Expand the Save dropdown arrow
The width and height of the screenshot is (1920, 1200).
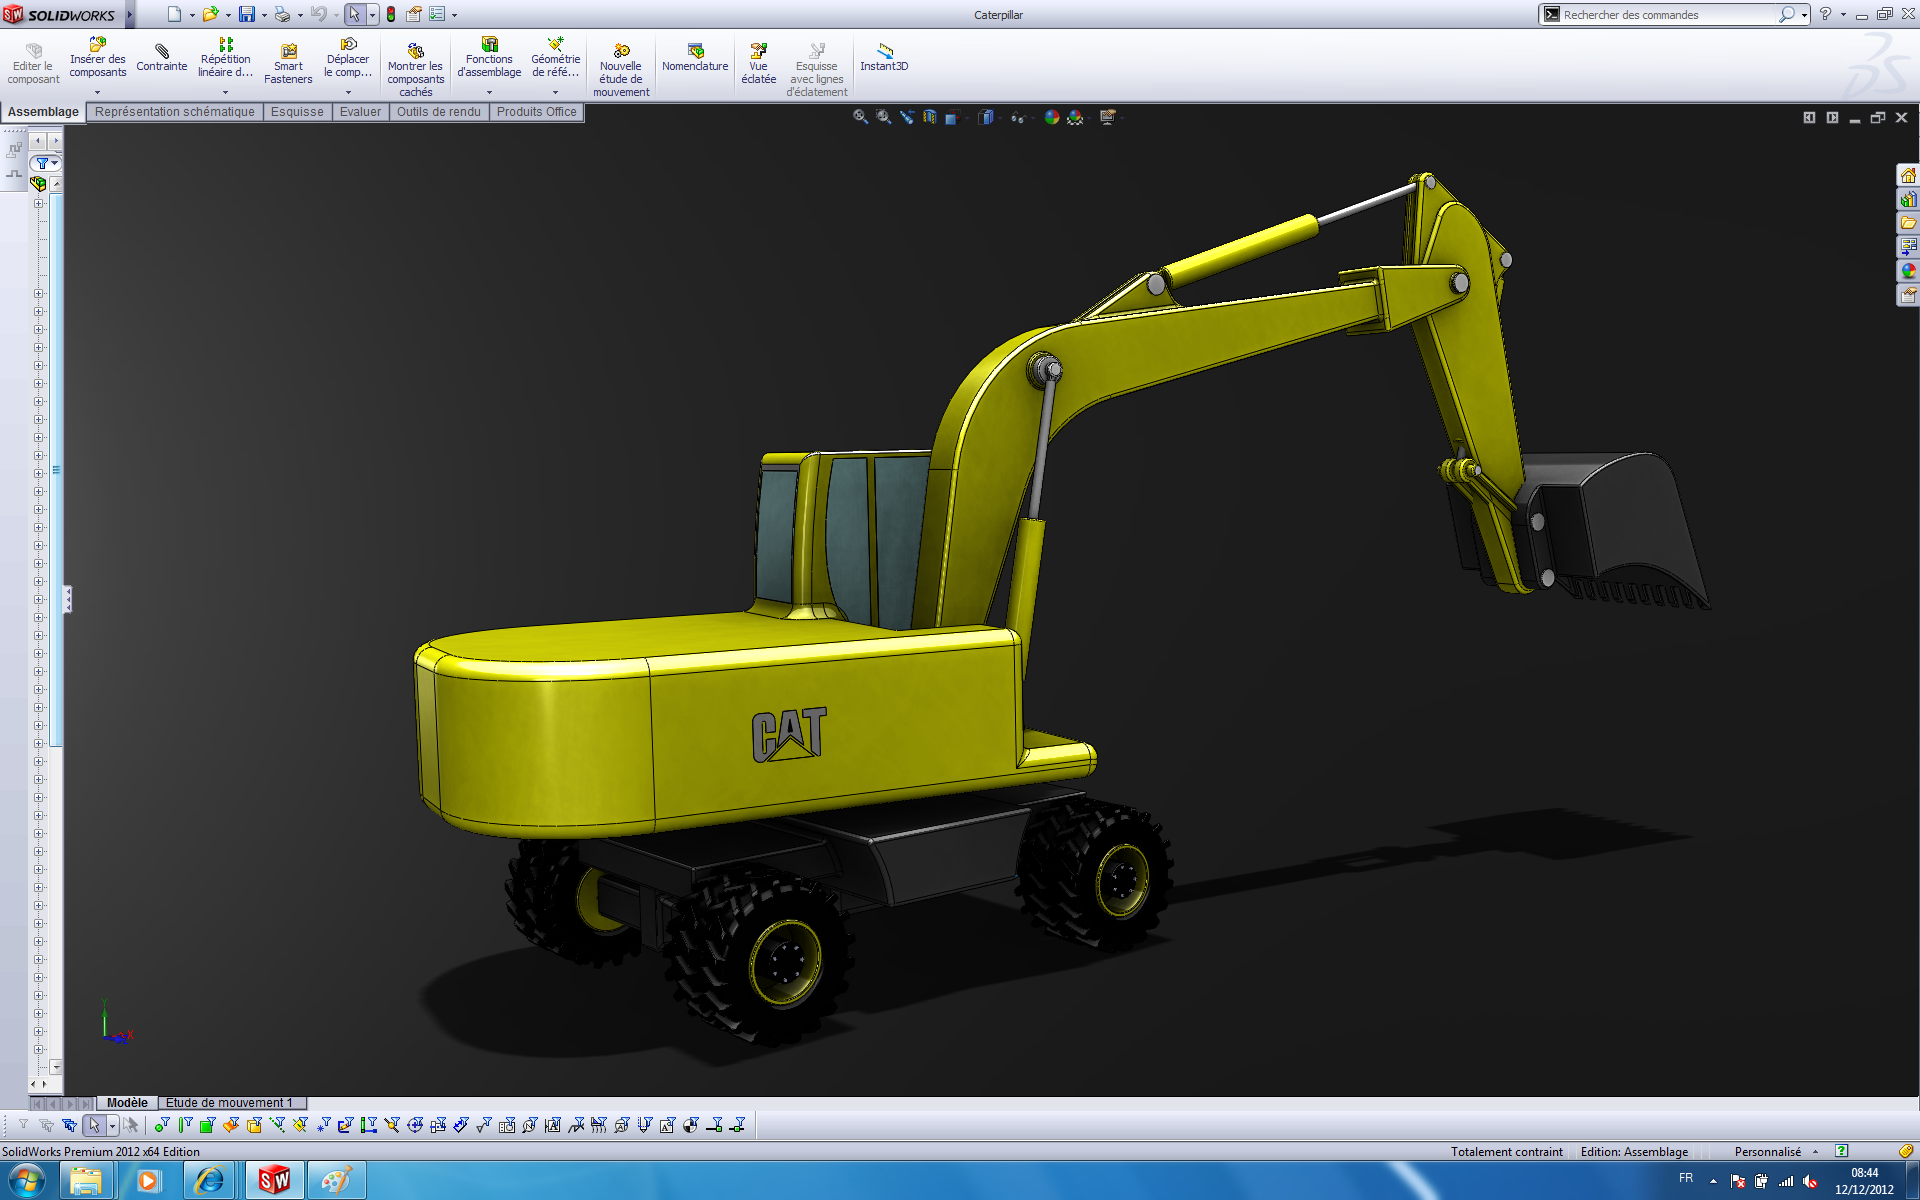[264, 15]
